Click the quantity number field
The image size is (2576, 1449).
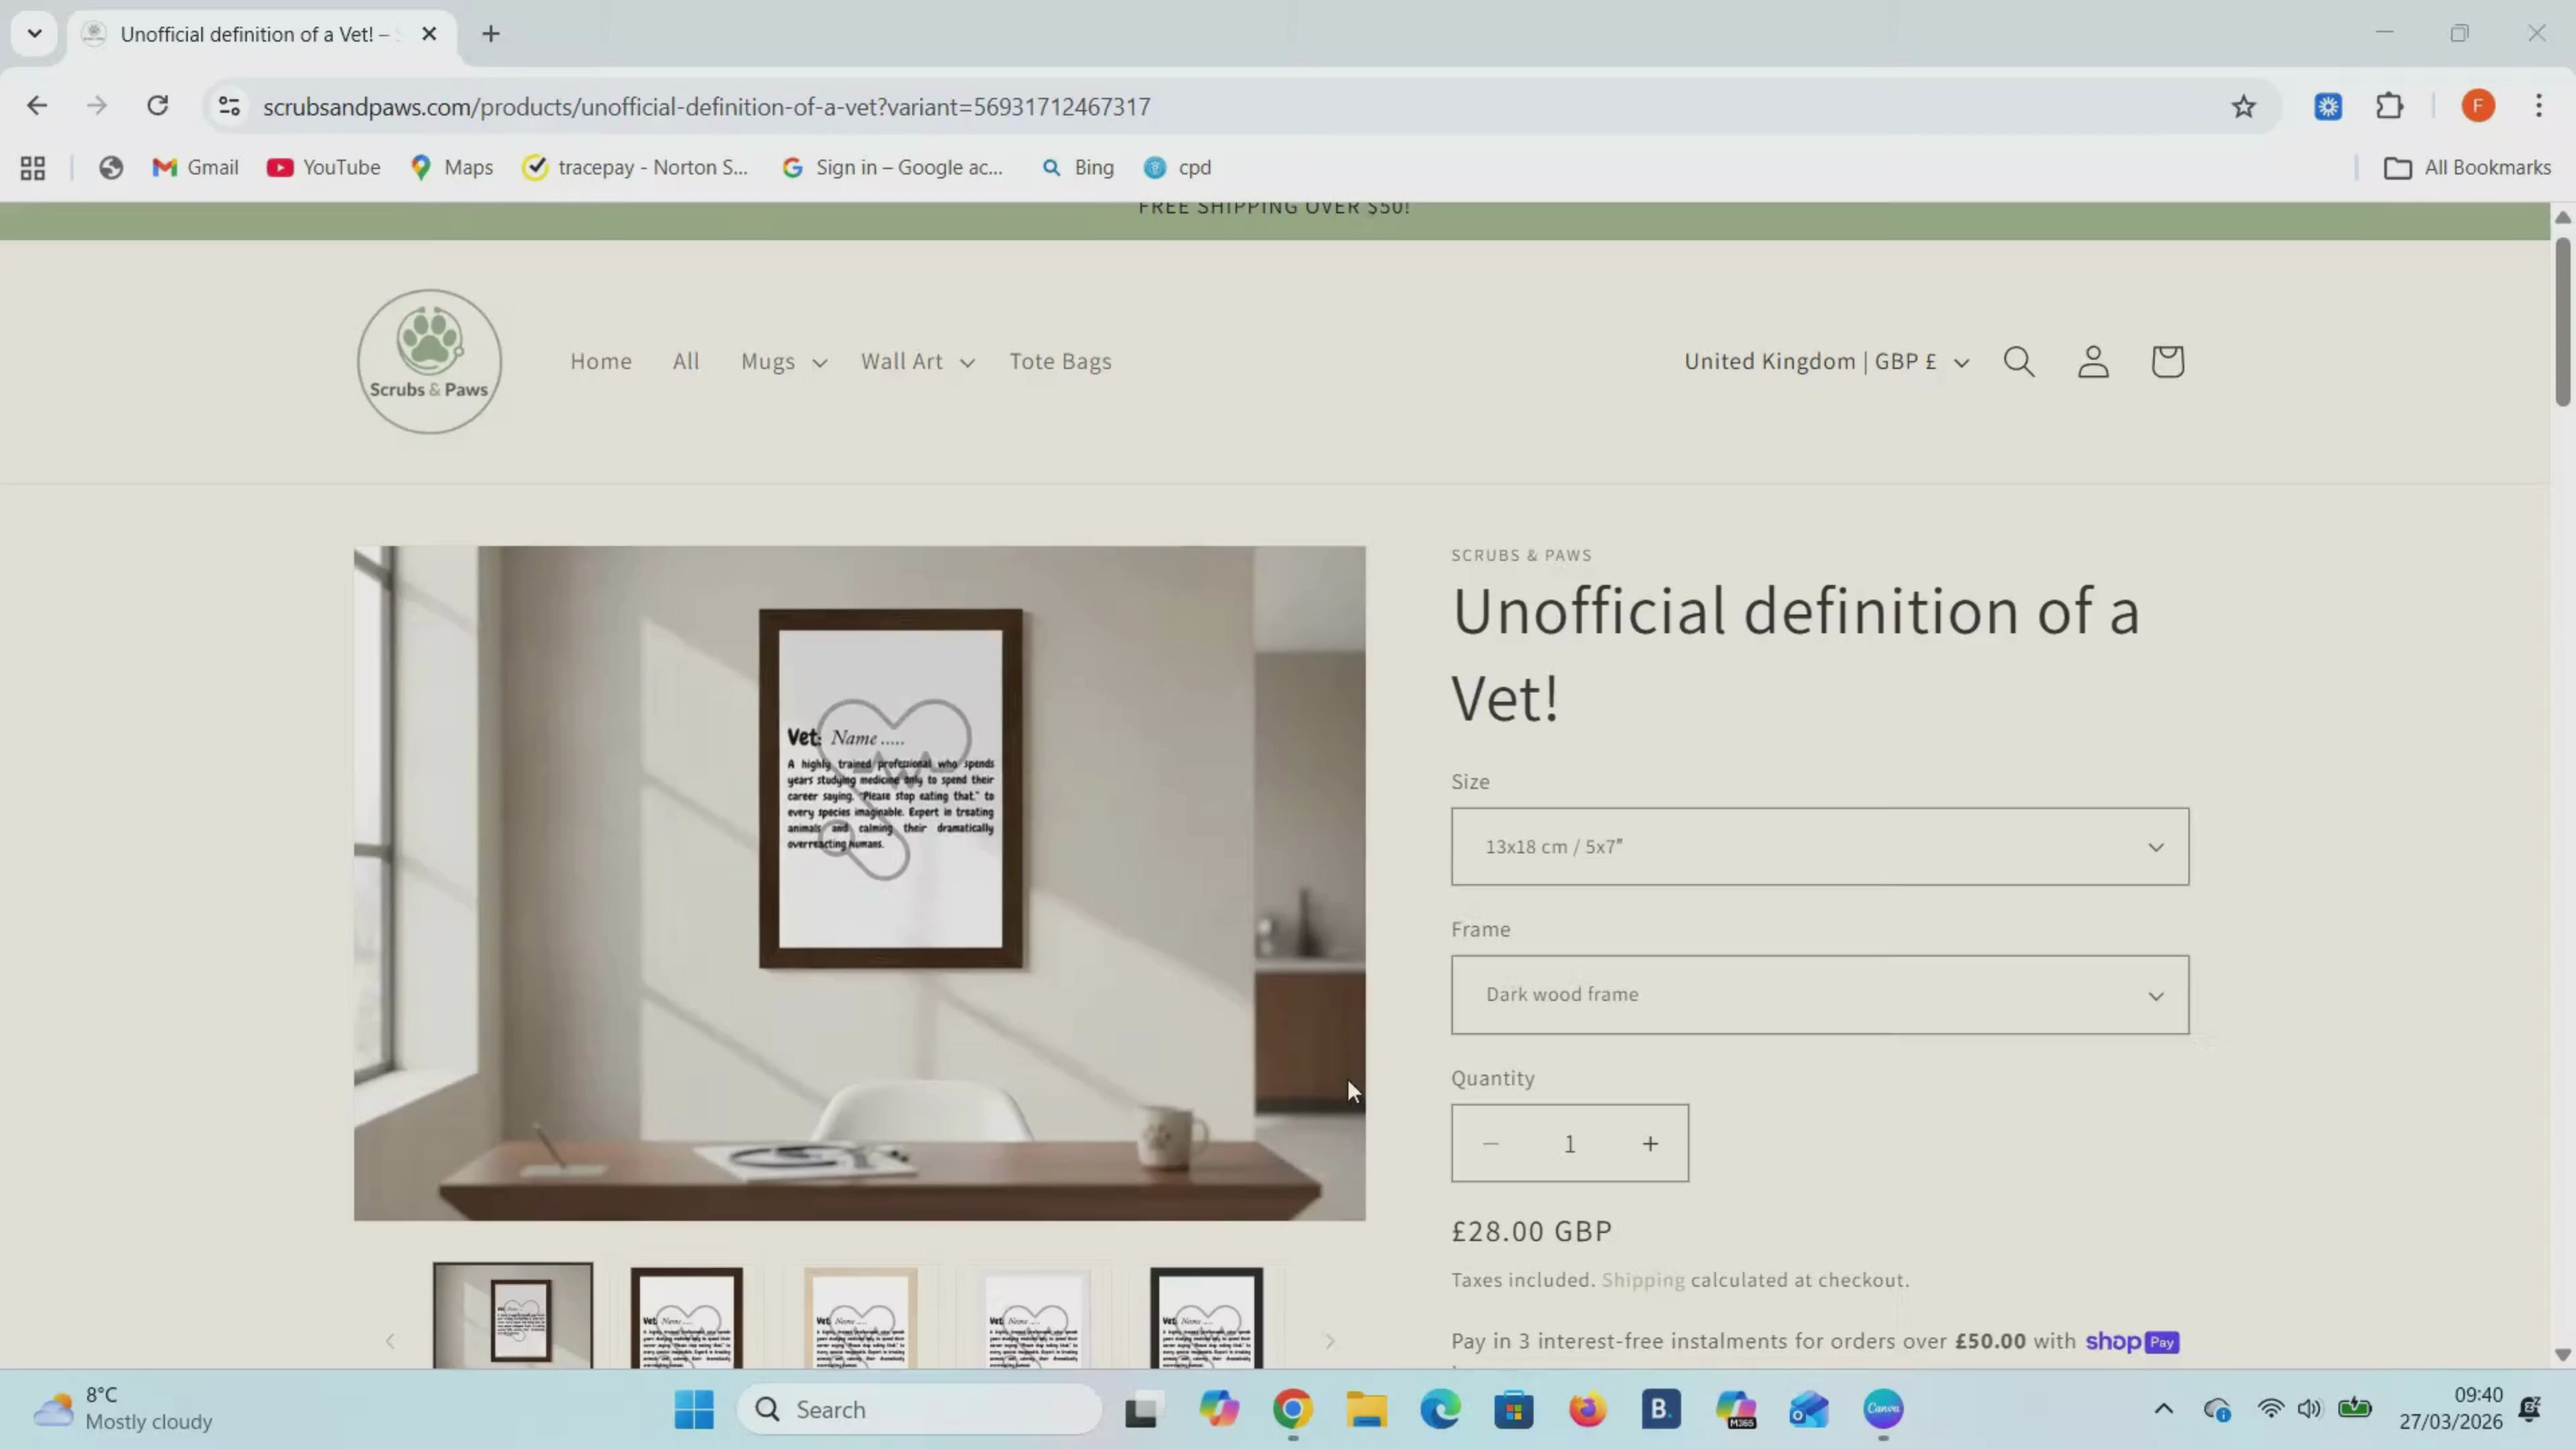point(1570,1144)
